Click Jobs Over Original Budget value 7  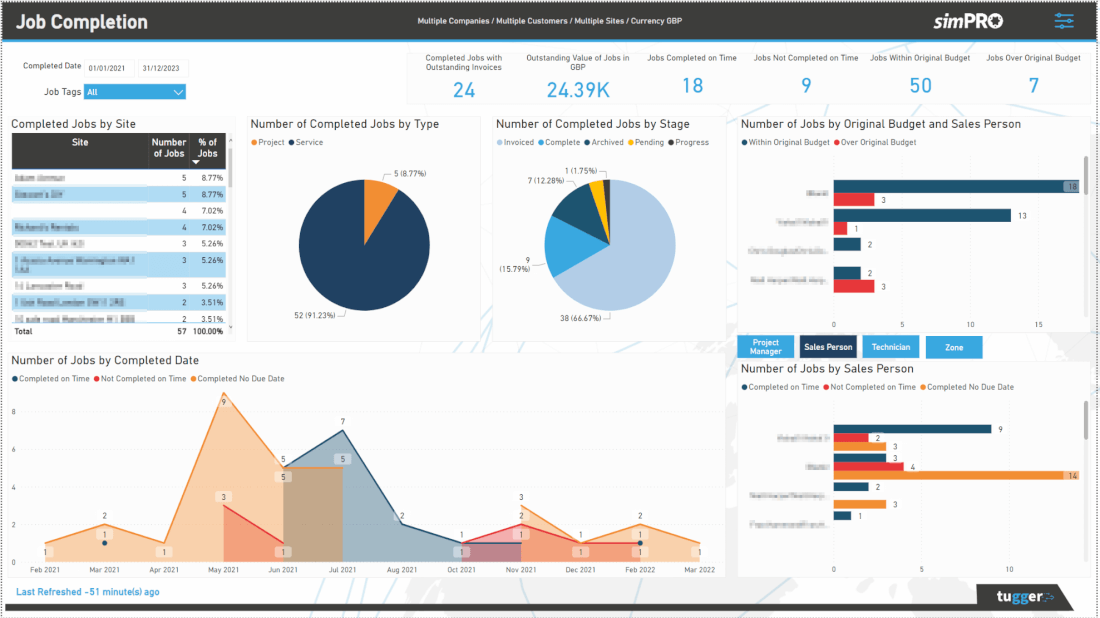point(1033,86)
